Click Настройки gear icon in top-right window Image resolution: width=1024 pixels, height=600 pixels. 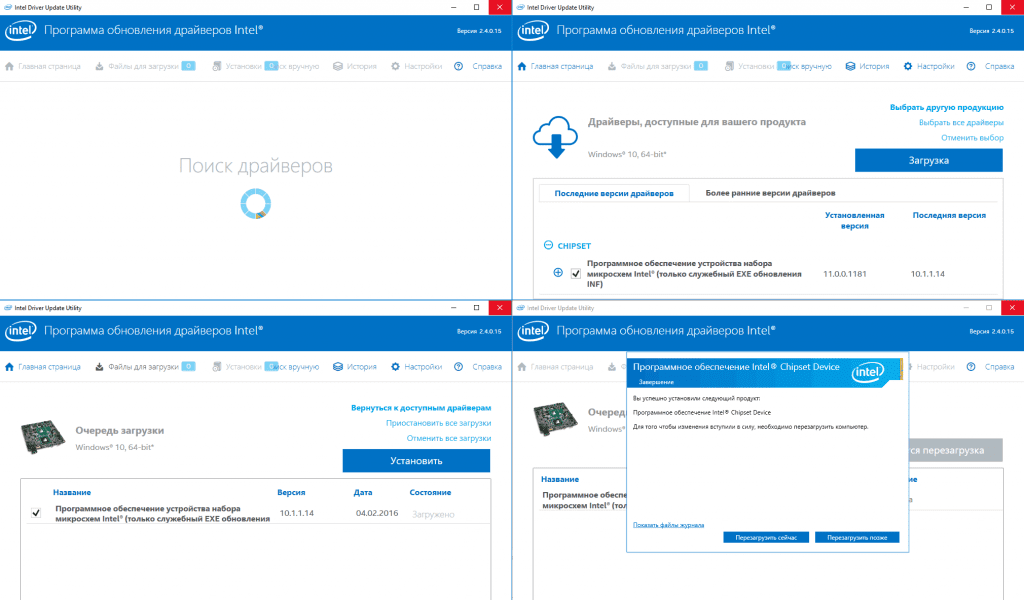908,66
